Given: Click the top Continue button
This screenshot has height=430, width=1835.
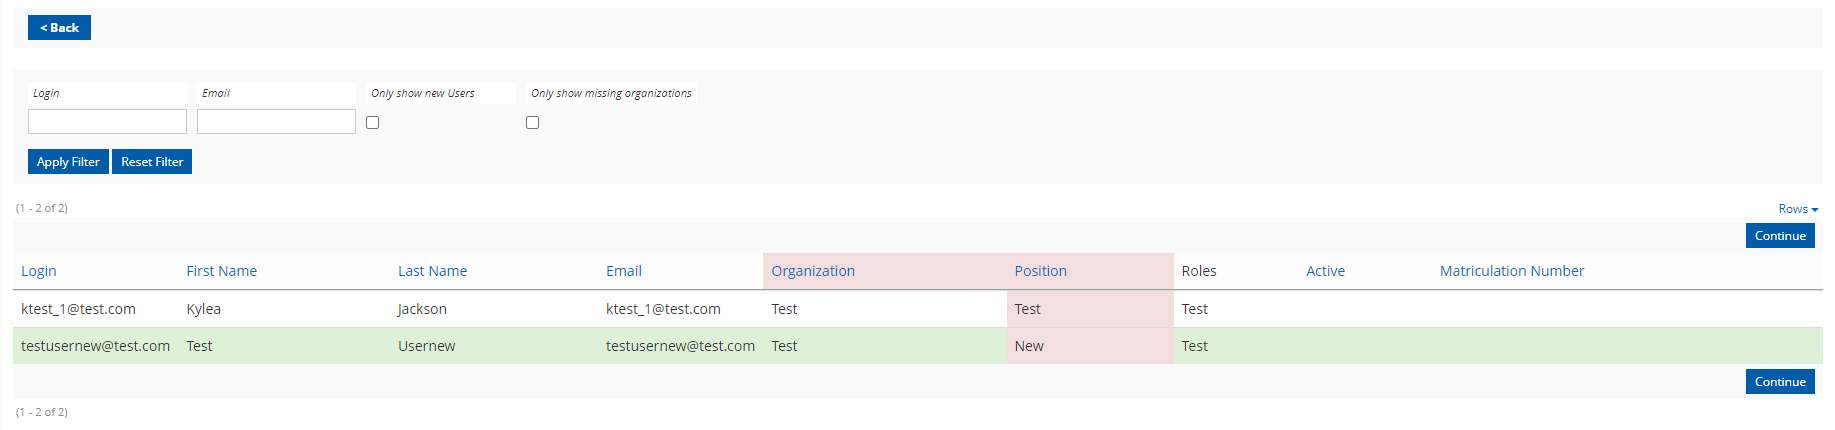Looking at the screenshot, I should tap(1780, 236).
